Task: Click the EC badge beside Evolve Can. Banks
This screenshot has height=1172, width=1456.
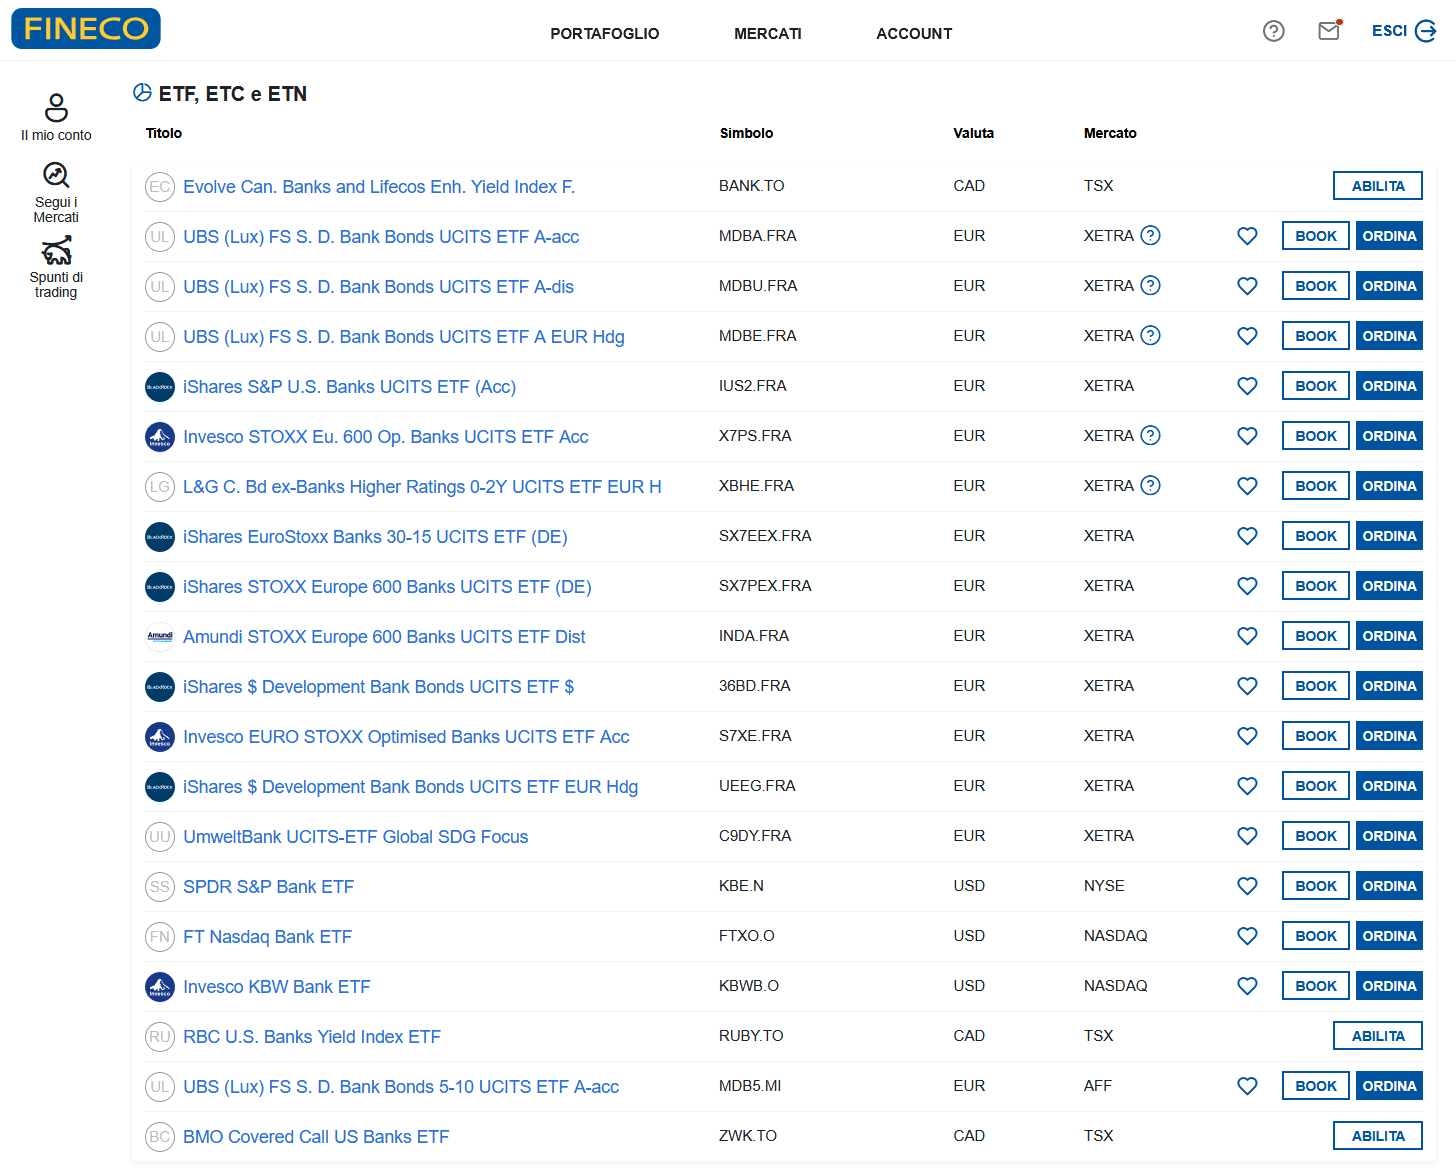Action: point(160,187)
